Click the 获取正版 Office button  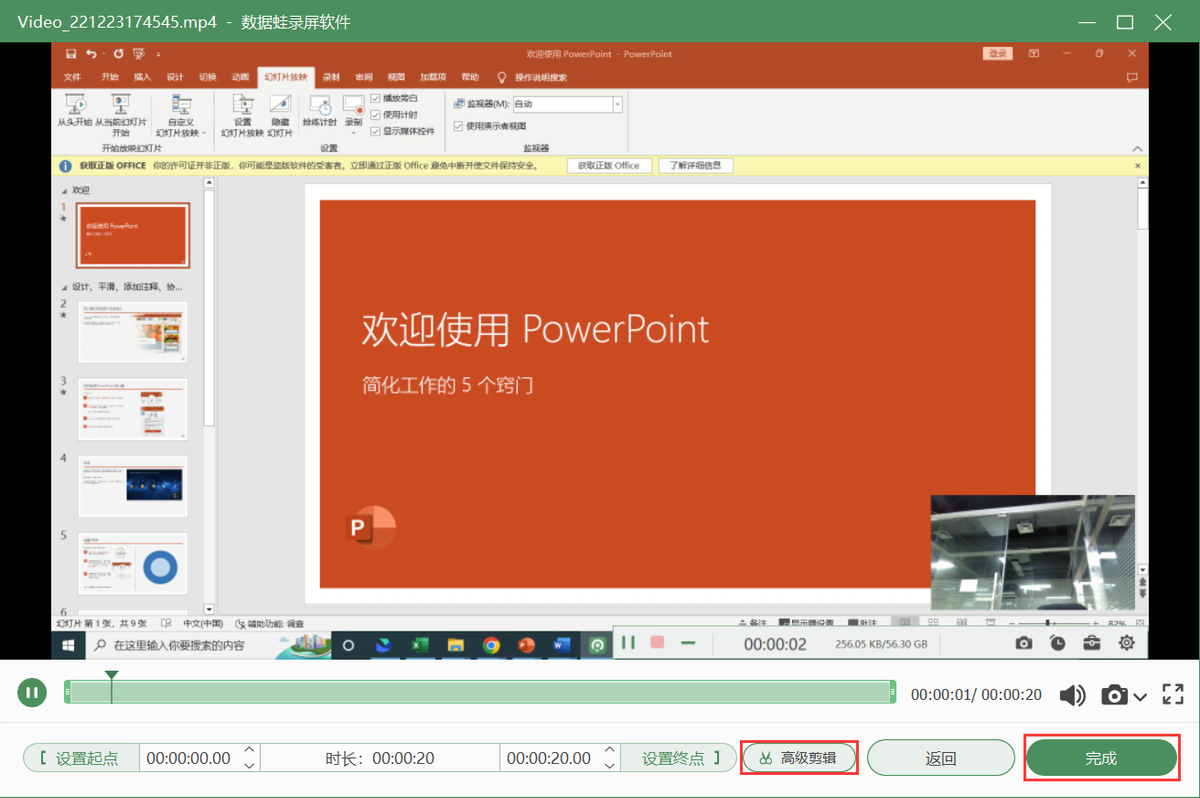pos(609,165)
